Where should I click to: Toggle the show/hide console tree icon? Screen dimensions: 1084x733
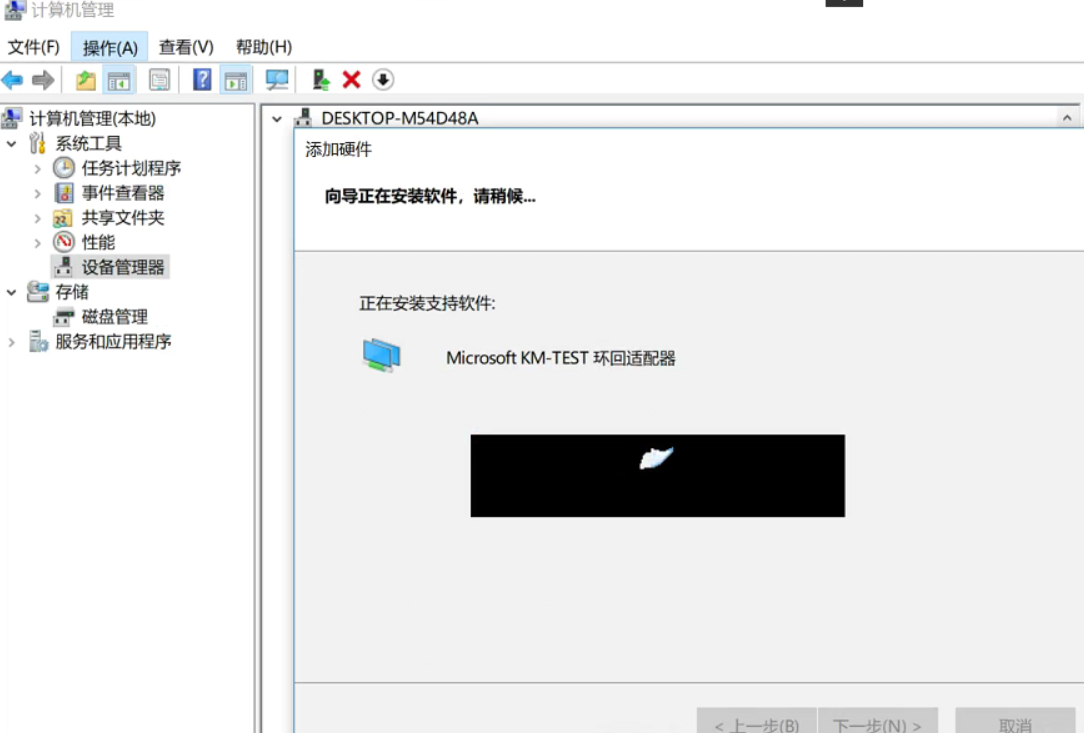(x=119, y=81)
